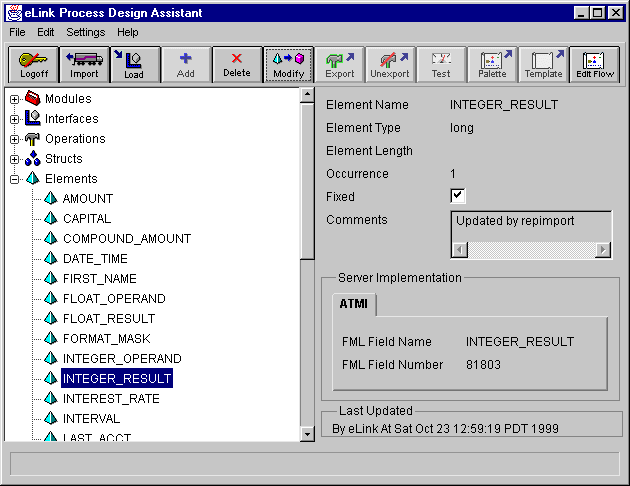Click the FML Field Number 81803
Viewport: 630px width, 486px height.
tap(483, 365)
